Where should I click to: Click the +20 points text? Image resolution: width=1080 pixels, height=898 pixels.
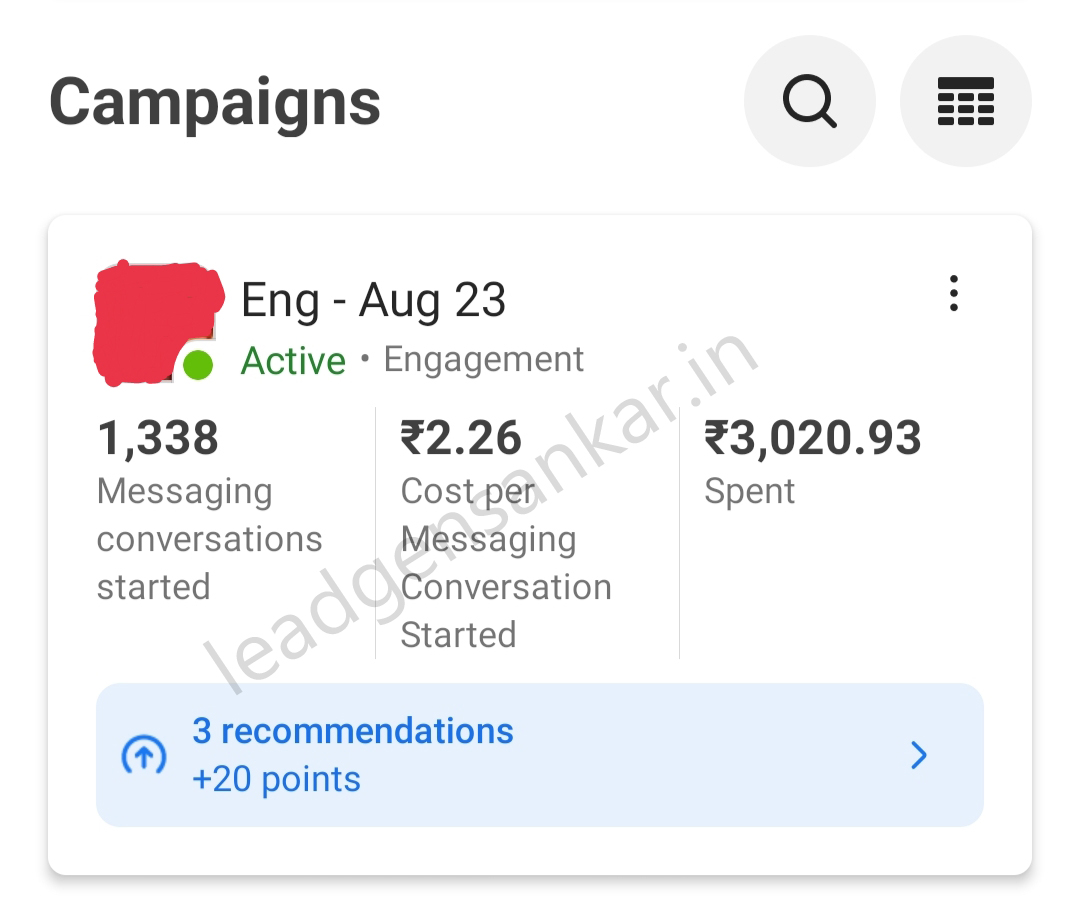[x=276, y=780]
